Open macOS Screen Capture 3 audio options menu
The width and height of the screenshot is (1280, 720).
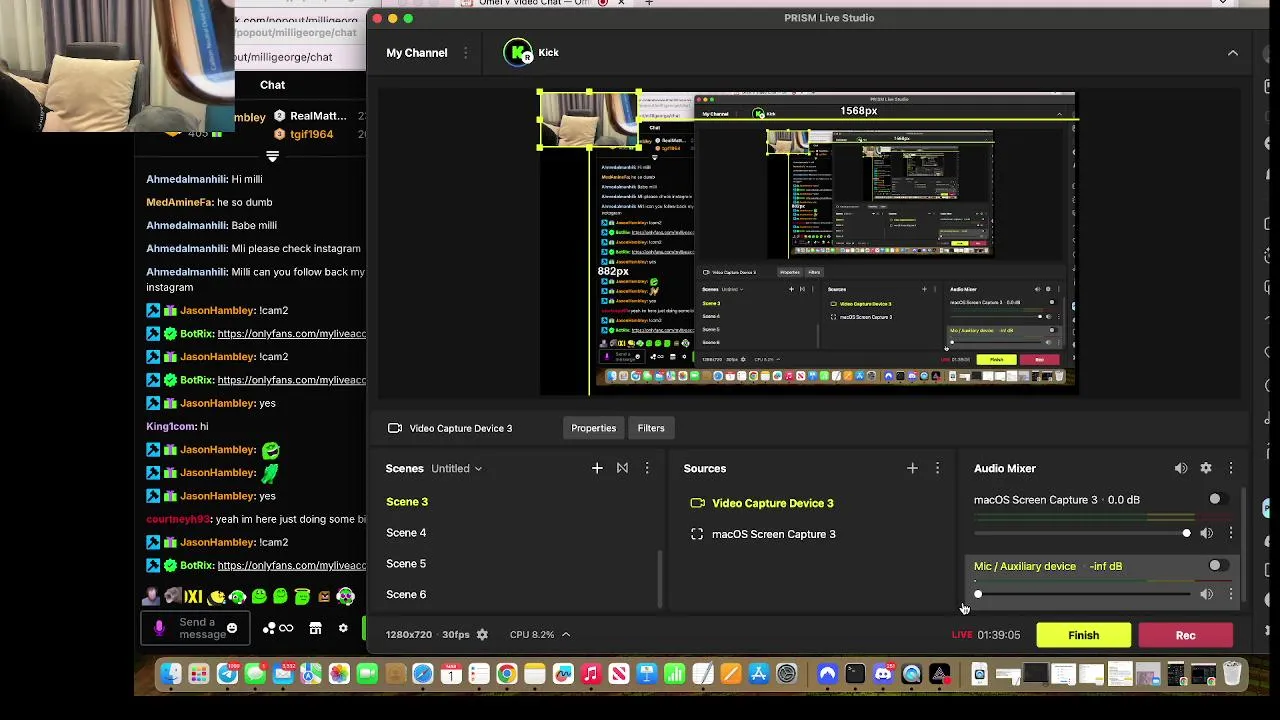(x=1231, y=533)
